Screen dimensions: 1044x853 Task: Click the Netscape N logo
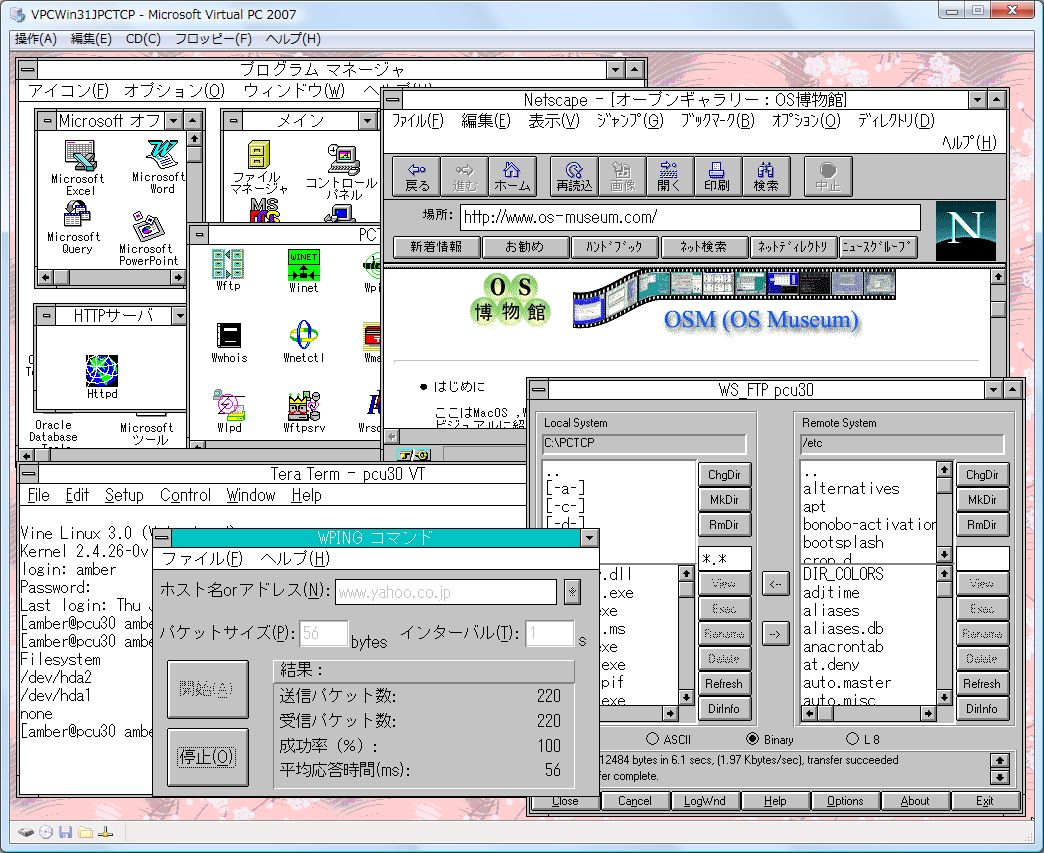point(965,230)
